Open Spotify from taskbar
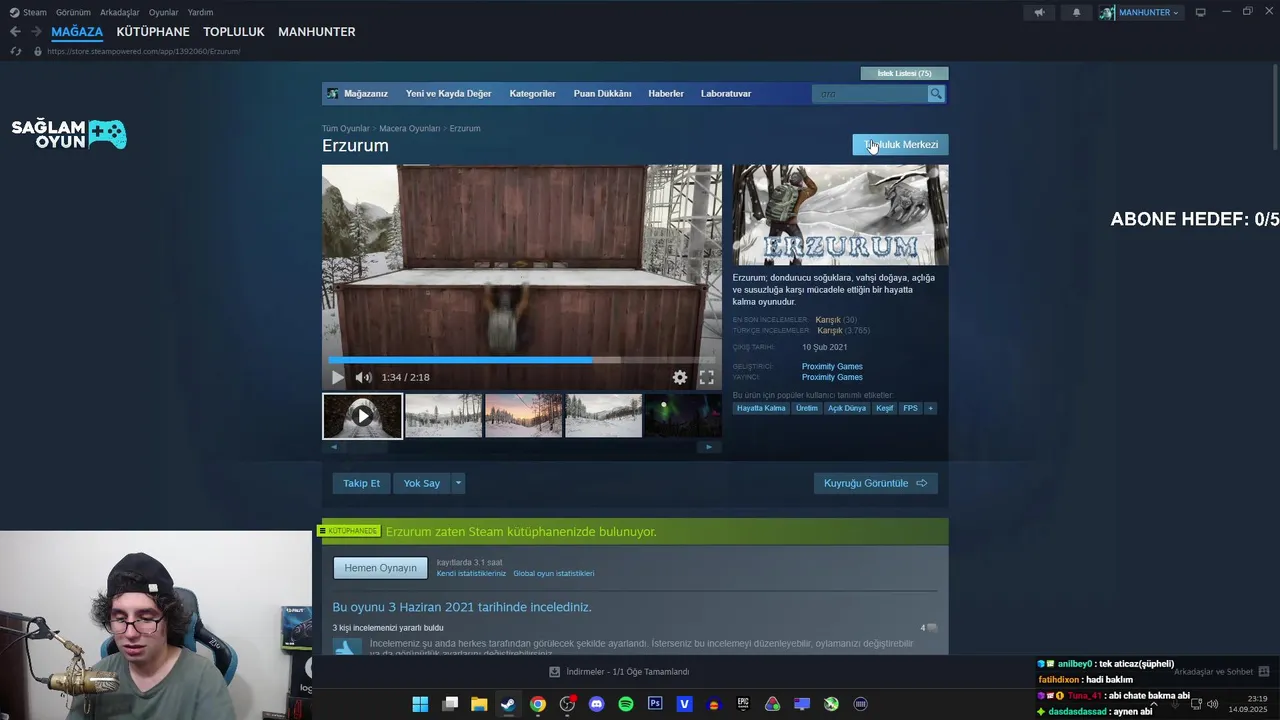The height and width of the screenshot is (720, 1280). tap(626, 704)
